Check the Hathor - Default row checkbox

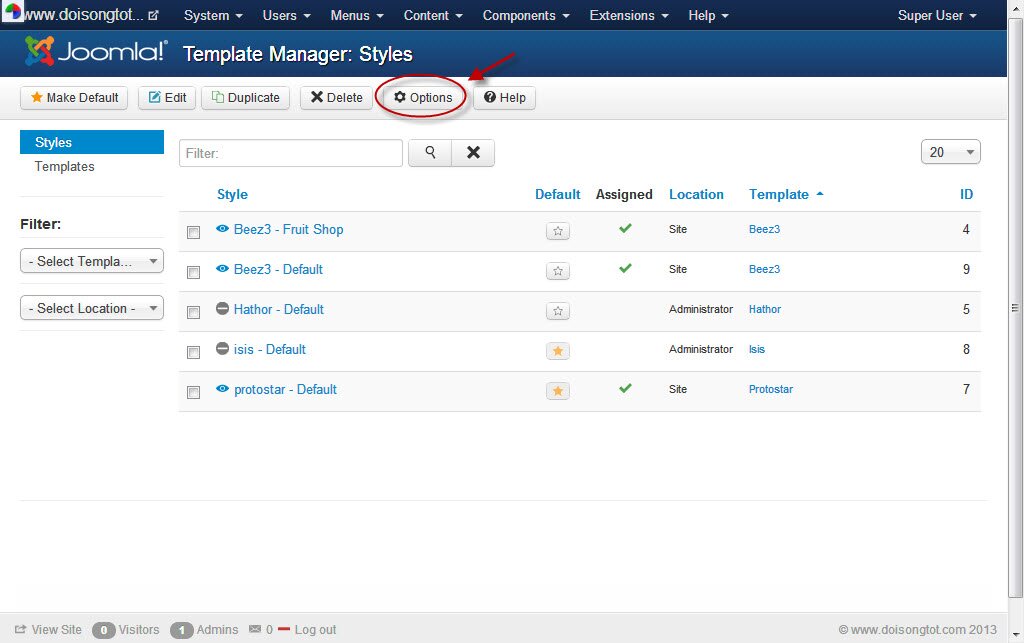(193, 311)
